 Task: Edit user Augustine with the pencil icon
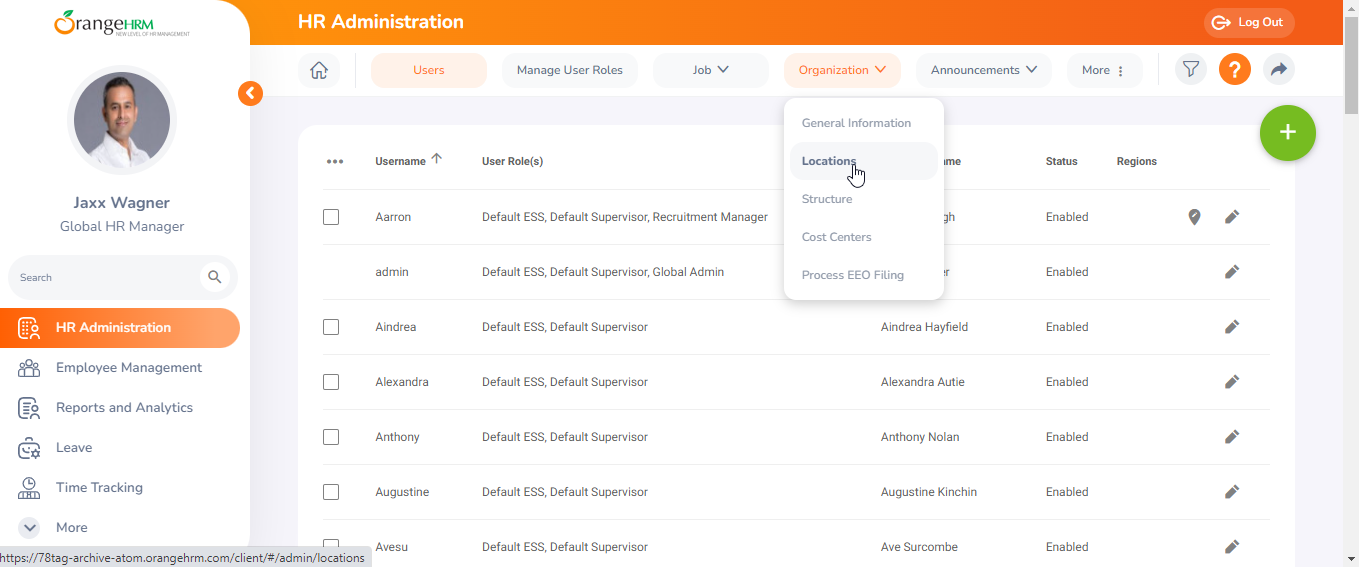point(1232,492)
